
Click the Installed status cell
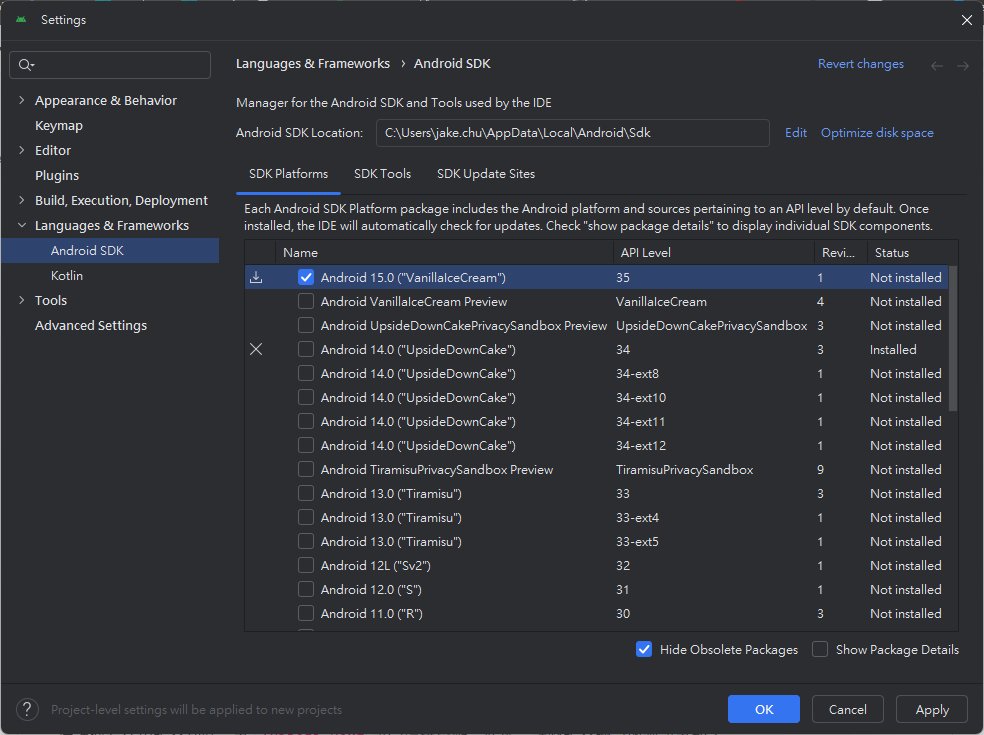(892, 350)
